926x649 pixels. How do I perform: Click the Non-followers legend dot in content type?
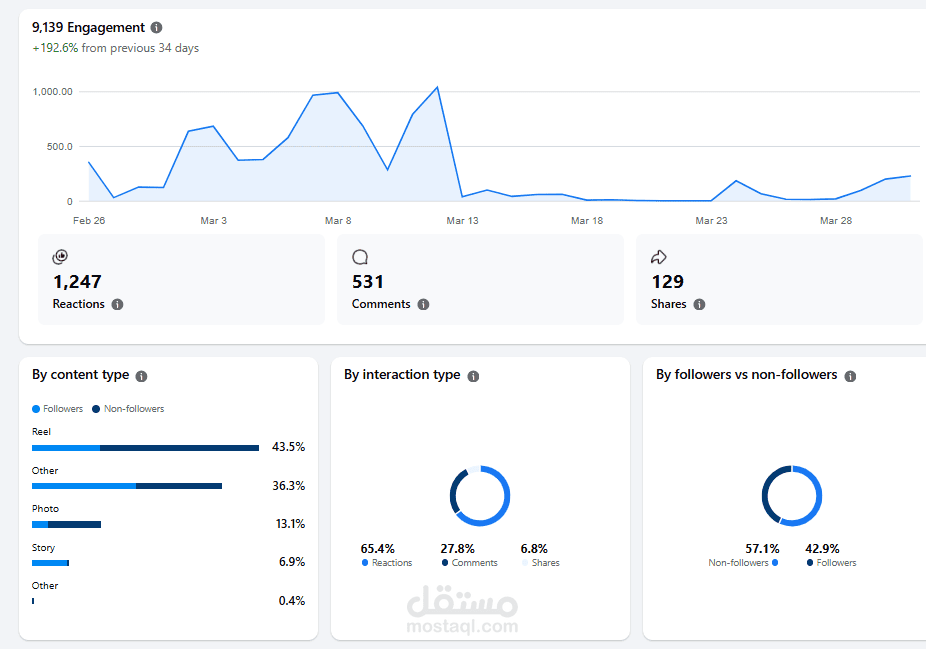(x=96, y=409)
